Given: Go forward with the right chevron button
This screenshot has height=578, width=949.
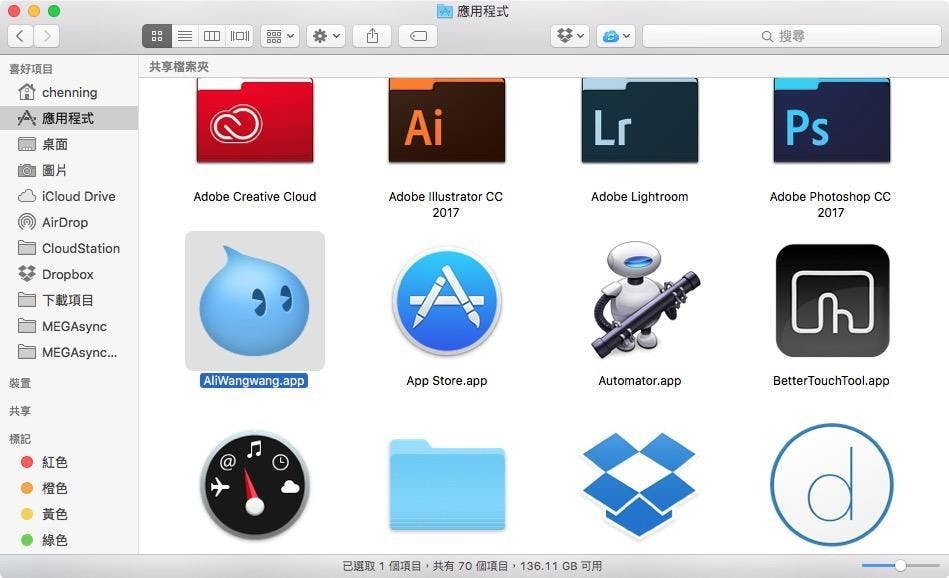Looking at the screenshot, I should coord(47,36).
